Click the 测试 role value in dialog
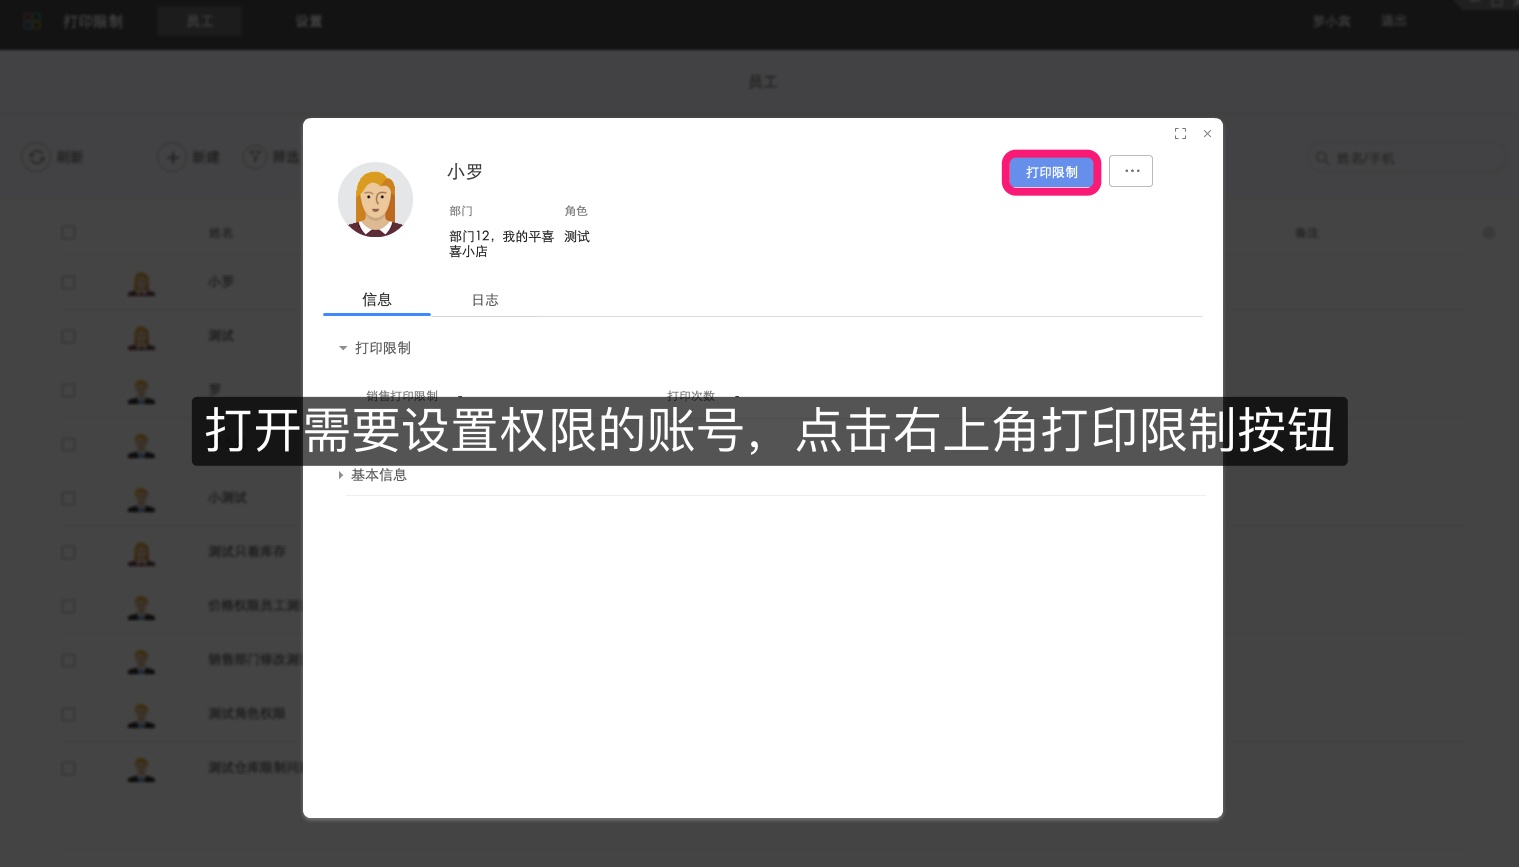The image size is (1519, 867). (x=577, y=237)
